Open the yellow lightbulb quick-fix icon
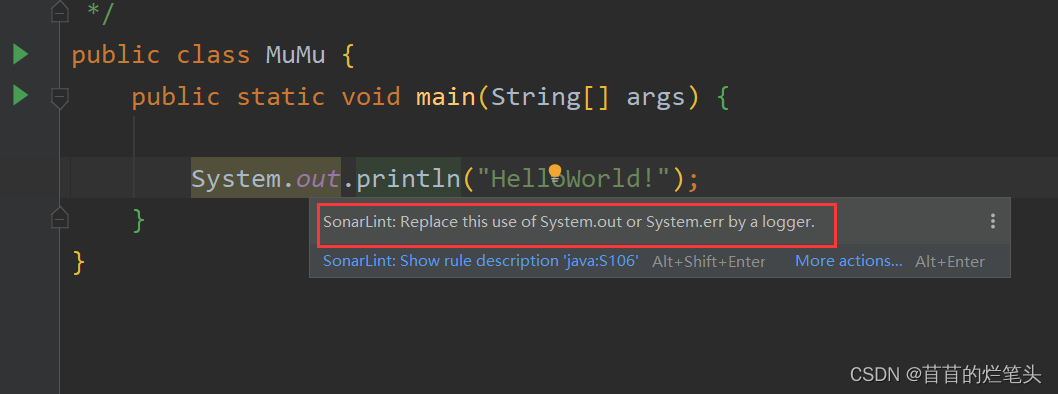1058x394 pixels. point(555,173)
